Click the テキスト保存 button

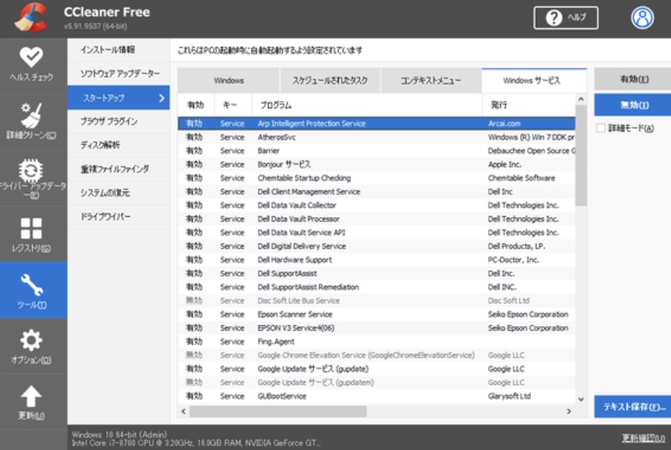pyautogui.click(x=633, y=406)
